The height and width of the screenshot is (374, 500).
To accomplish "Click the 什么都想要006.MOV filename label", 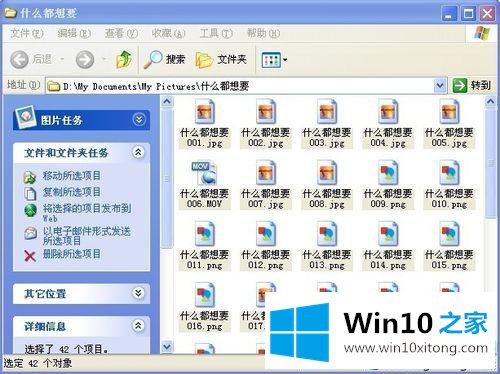I will pos(204,199).
